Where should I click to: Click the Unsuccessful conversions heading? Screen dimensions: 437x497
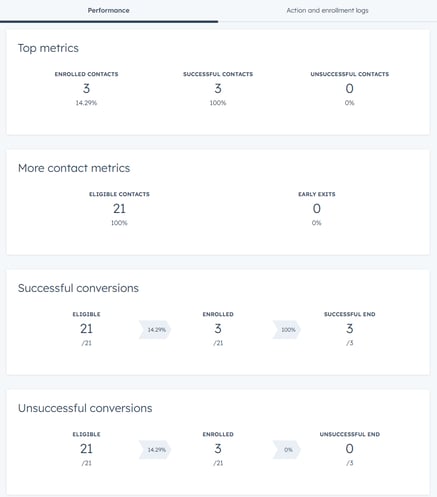click(x=85, y=408)
